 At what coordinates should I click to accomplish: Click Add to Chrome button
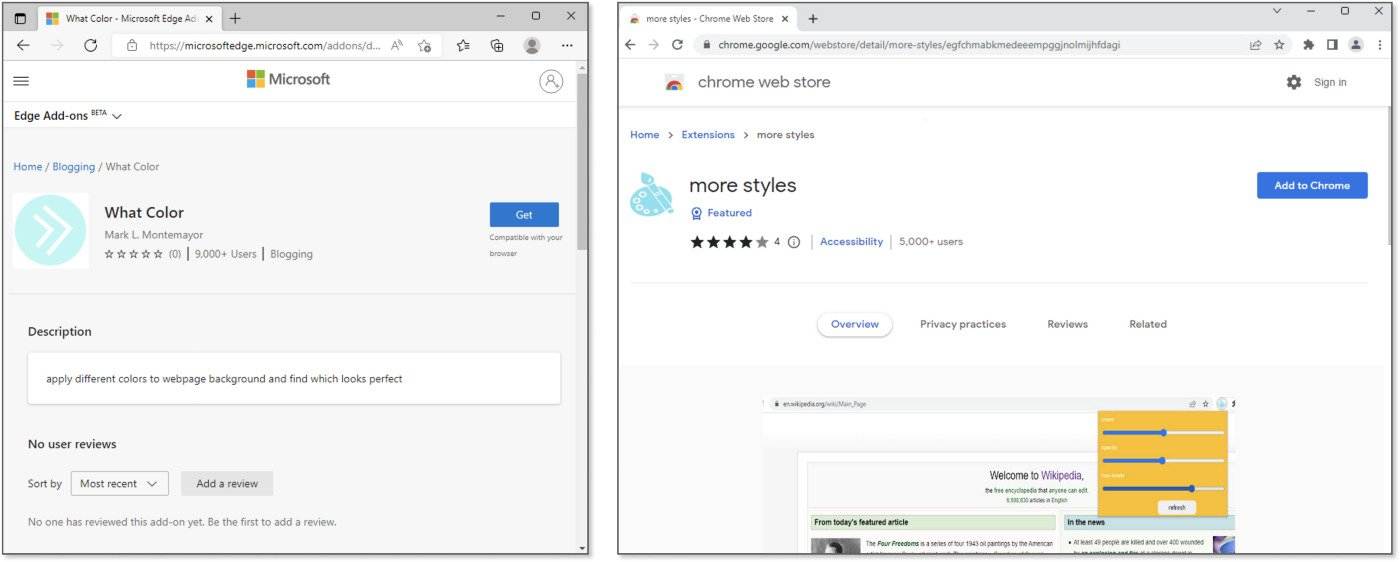pyautogui.click(x=1312, y=185)
